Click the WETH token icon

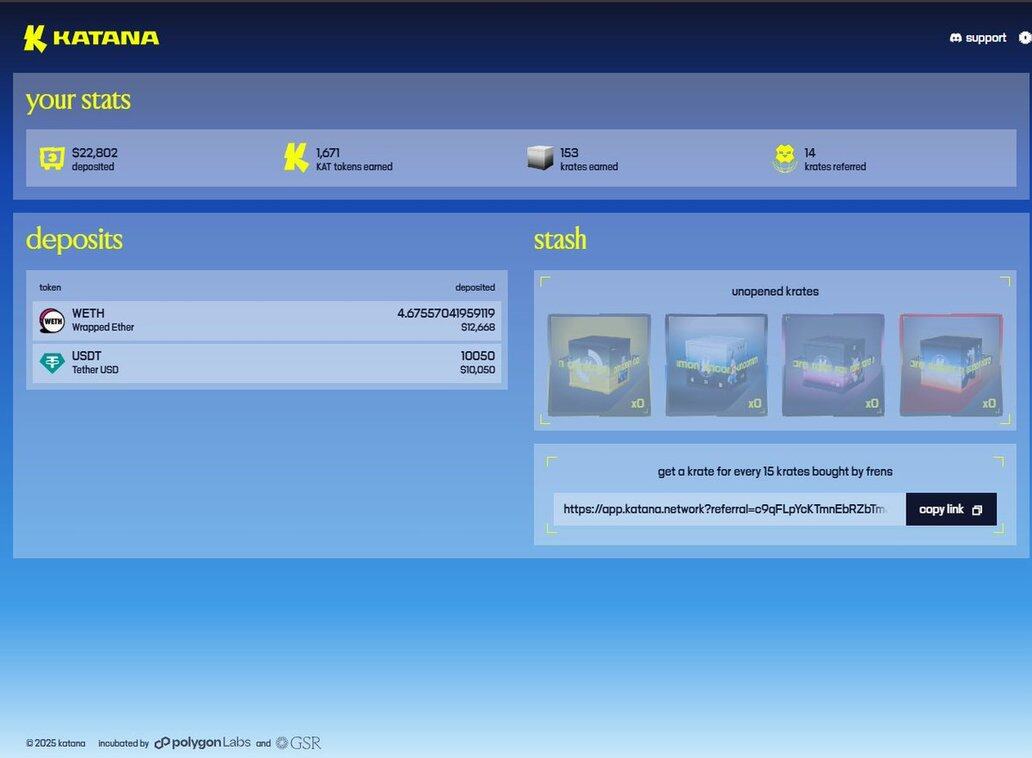click(x=52, y=321)
